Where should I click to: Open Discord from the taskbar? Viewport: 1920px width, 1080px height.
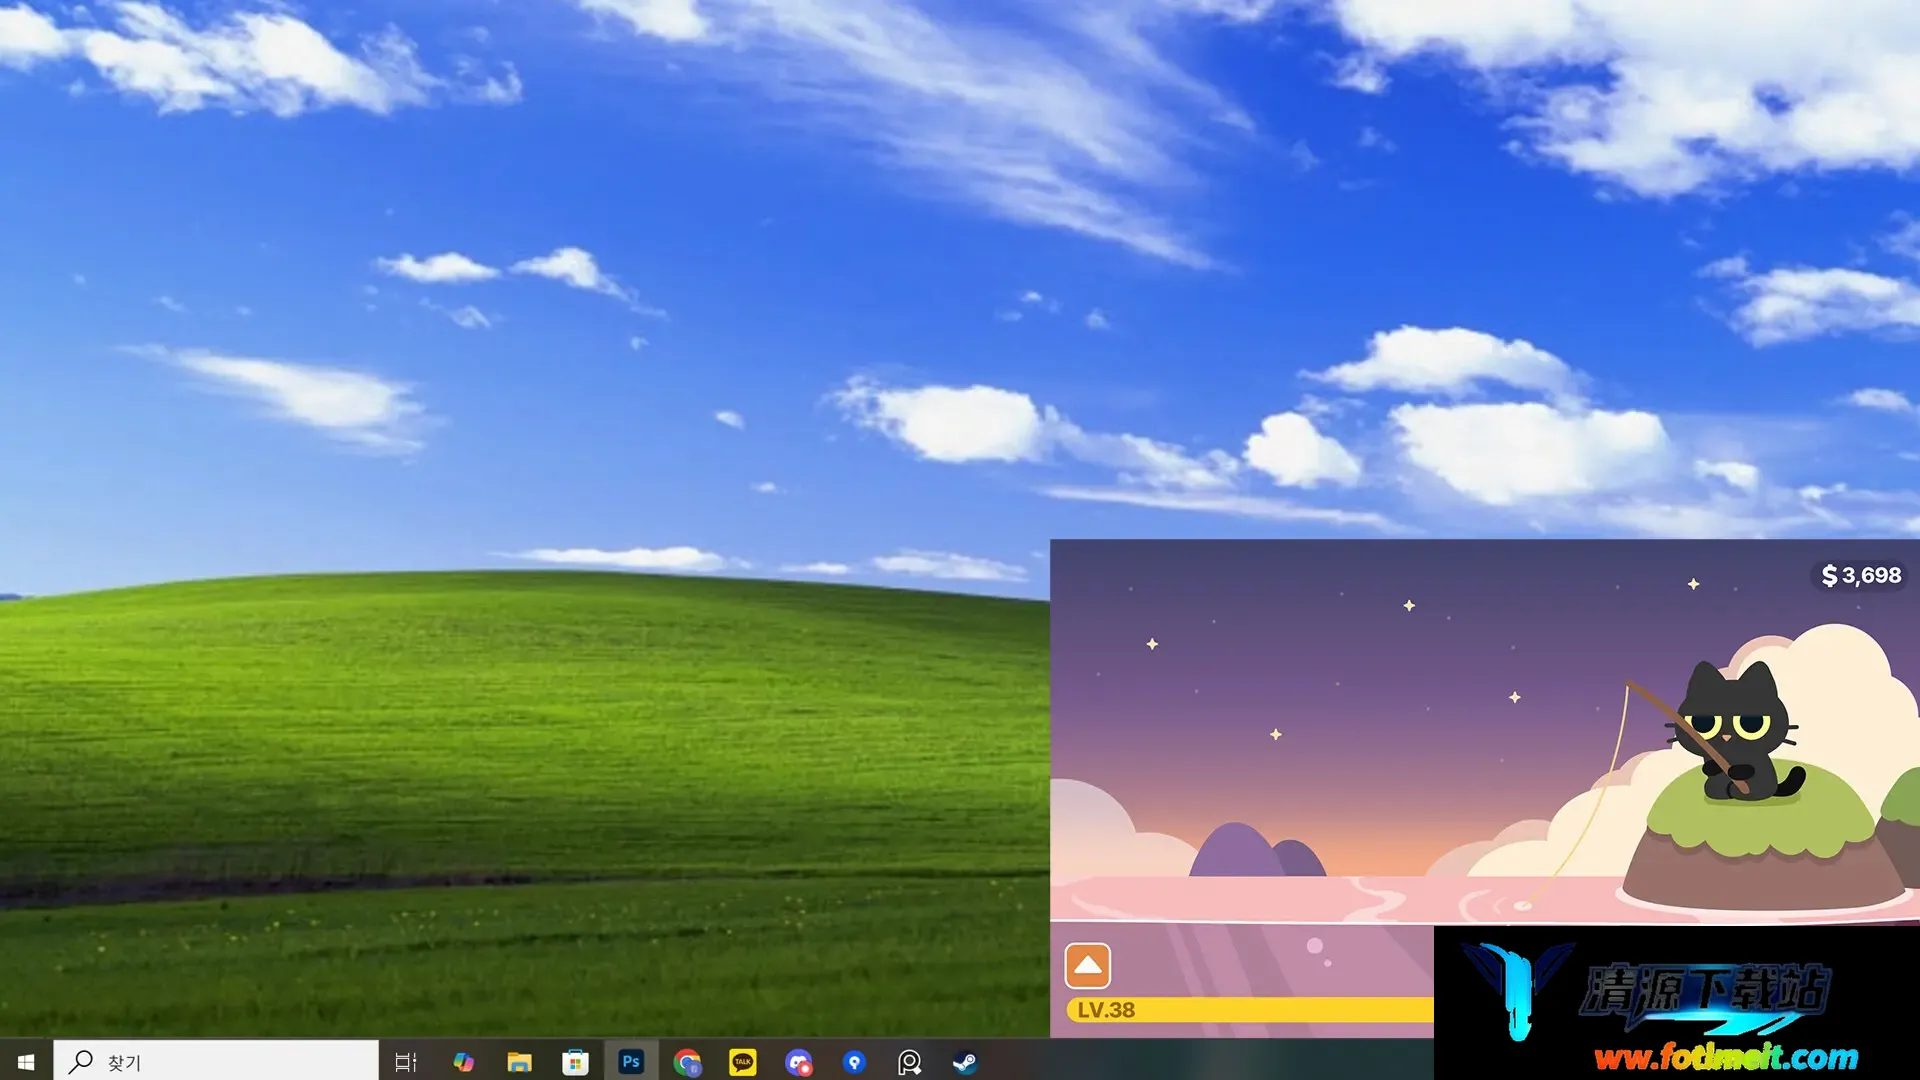(799, 1062)
